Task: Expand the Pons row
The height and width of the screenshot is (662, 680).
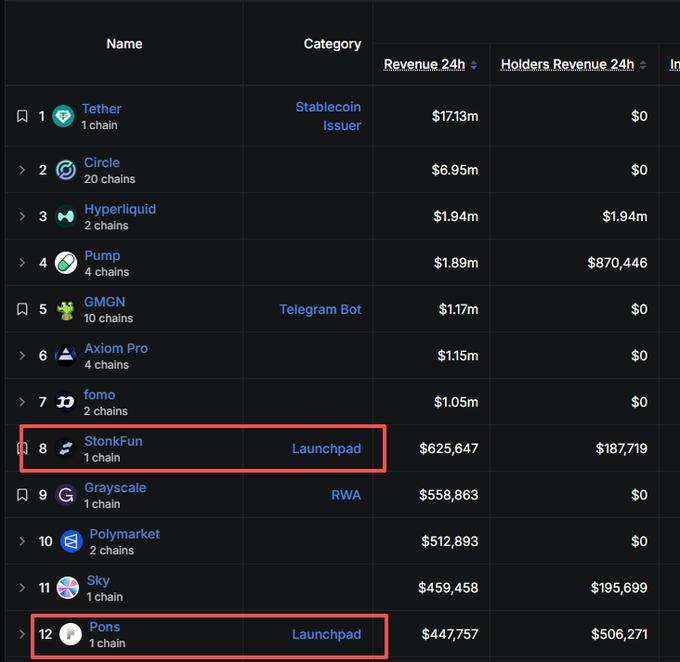Action: [22, 634]
